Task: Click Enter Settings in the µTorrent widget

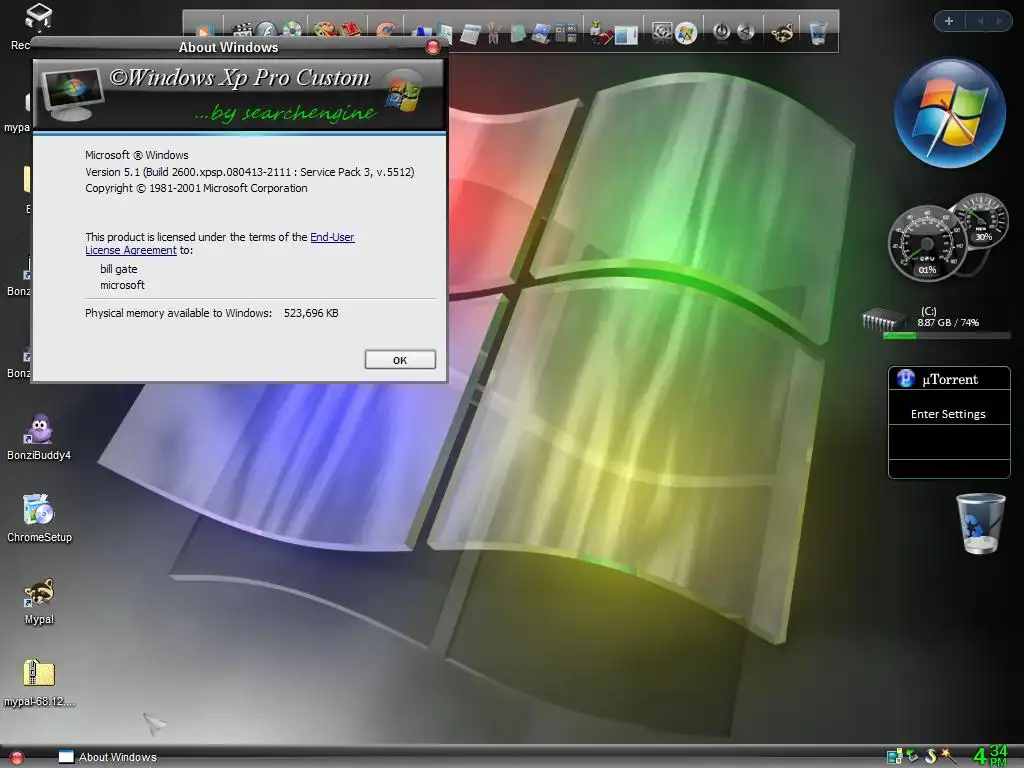Action: (948, 414)
